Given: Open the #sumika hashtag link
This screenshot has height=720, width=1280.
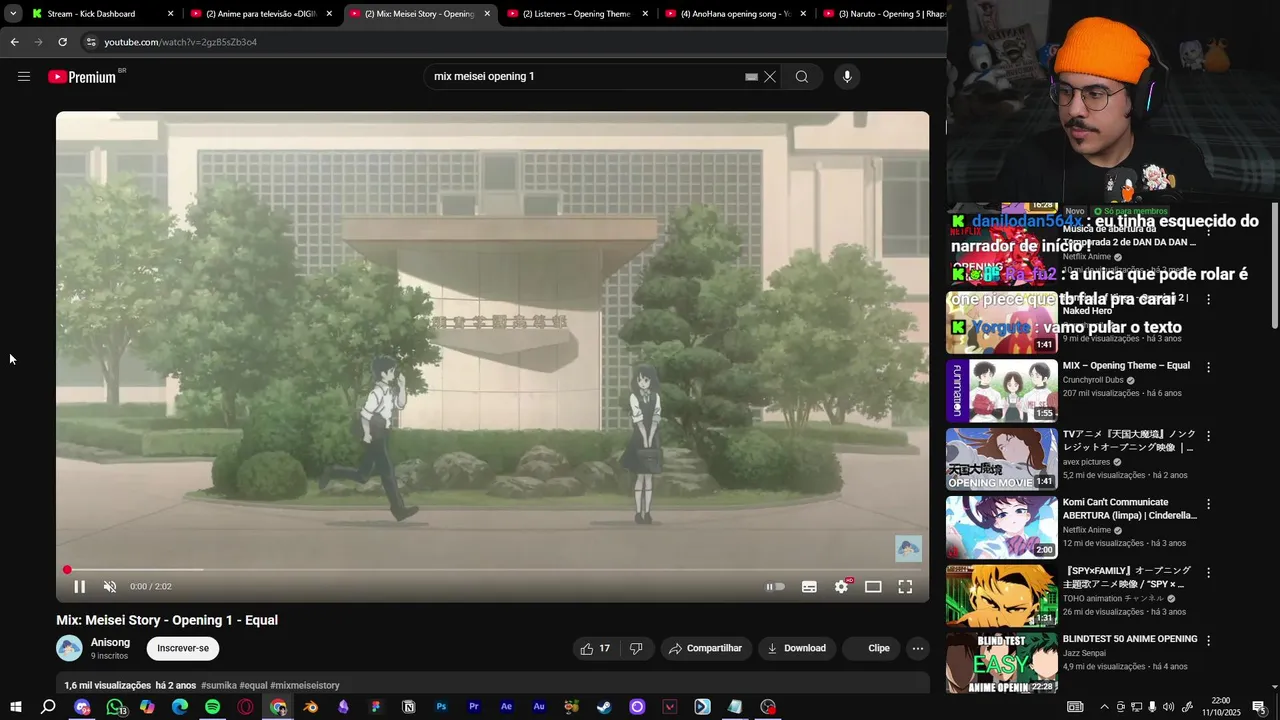Looking at the screenshot, I should point(218,685).
